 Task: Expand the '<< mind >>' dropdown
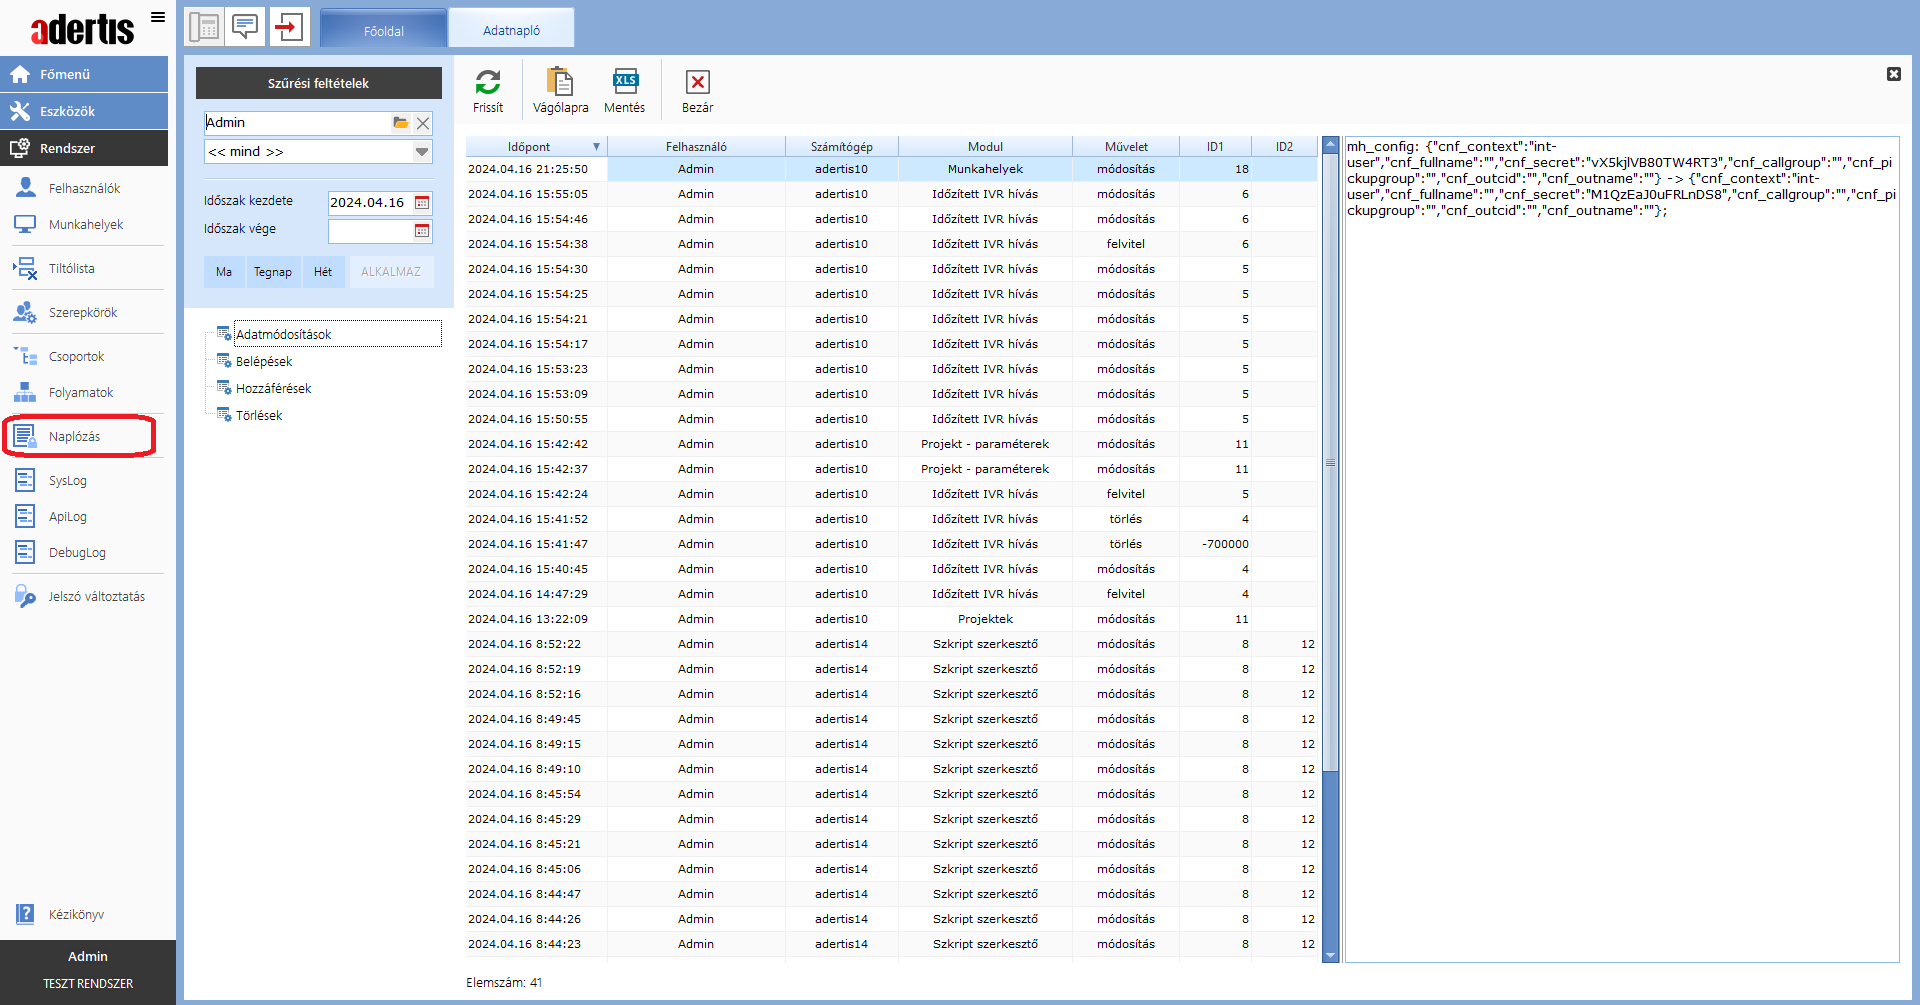point(422,152)
